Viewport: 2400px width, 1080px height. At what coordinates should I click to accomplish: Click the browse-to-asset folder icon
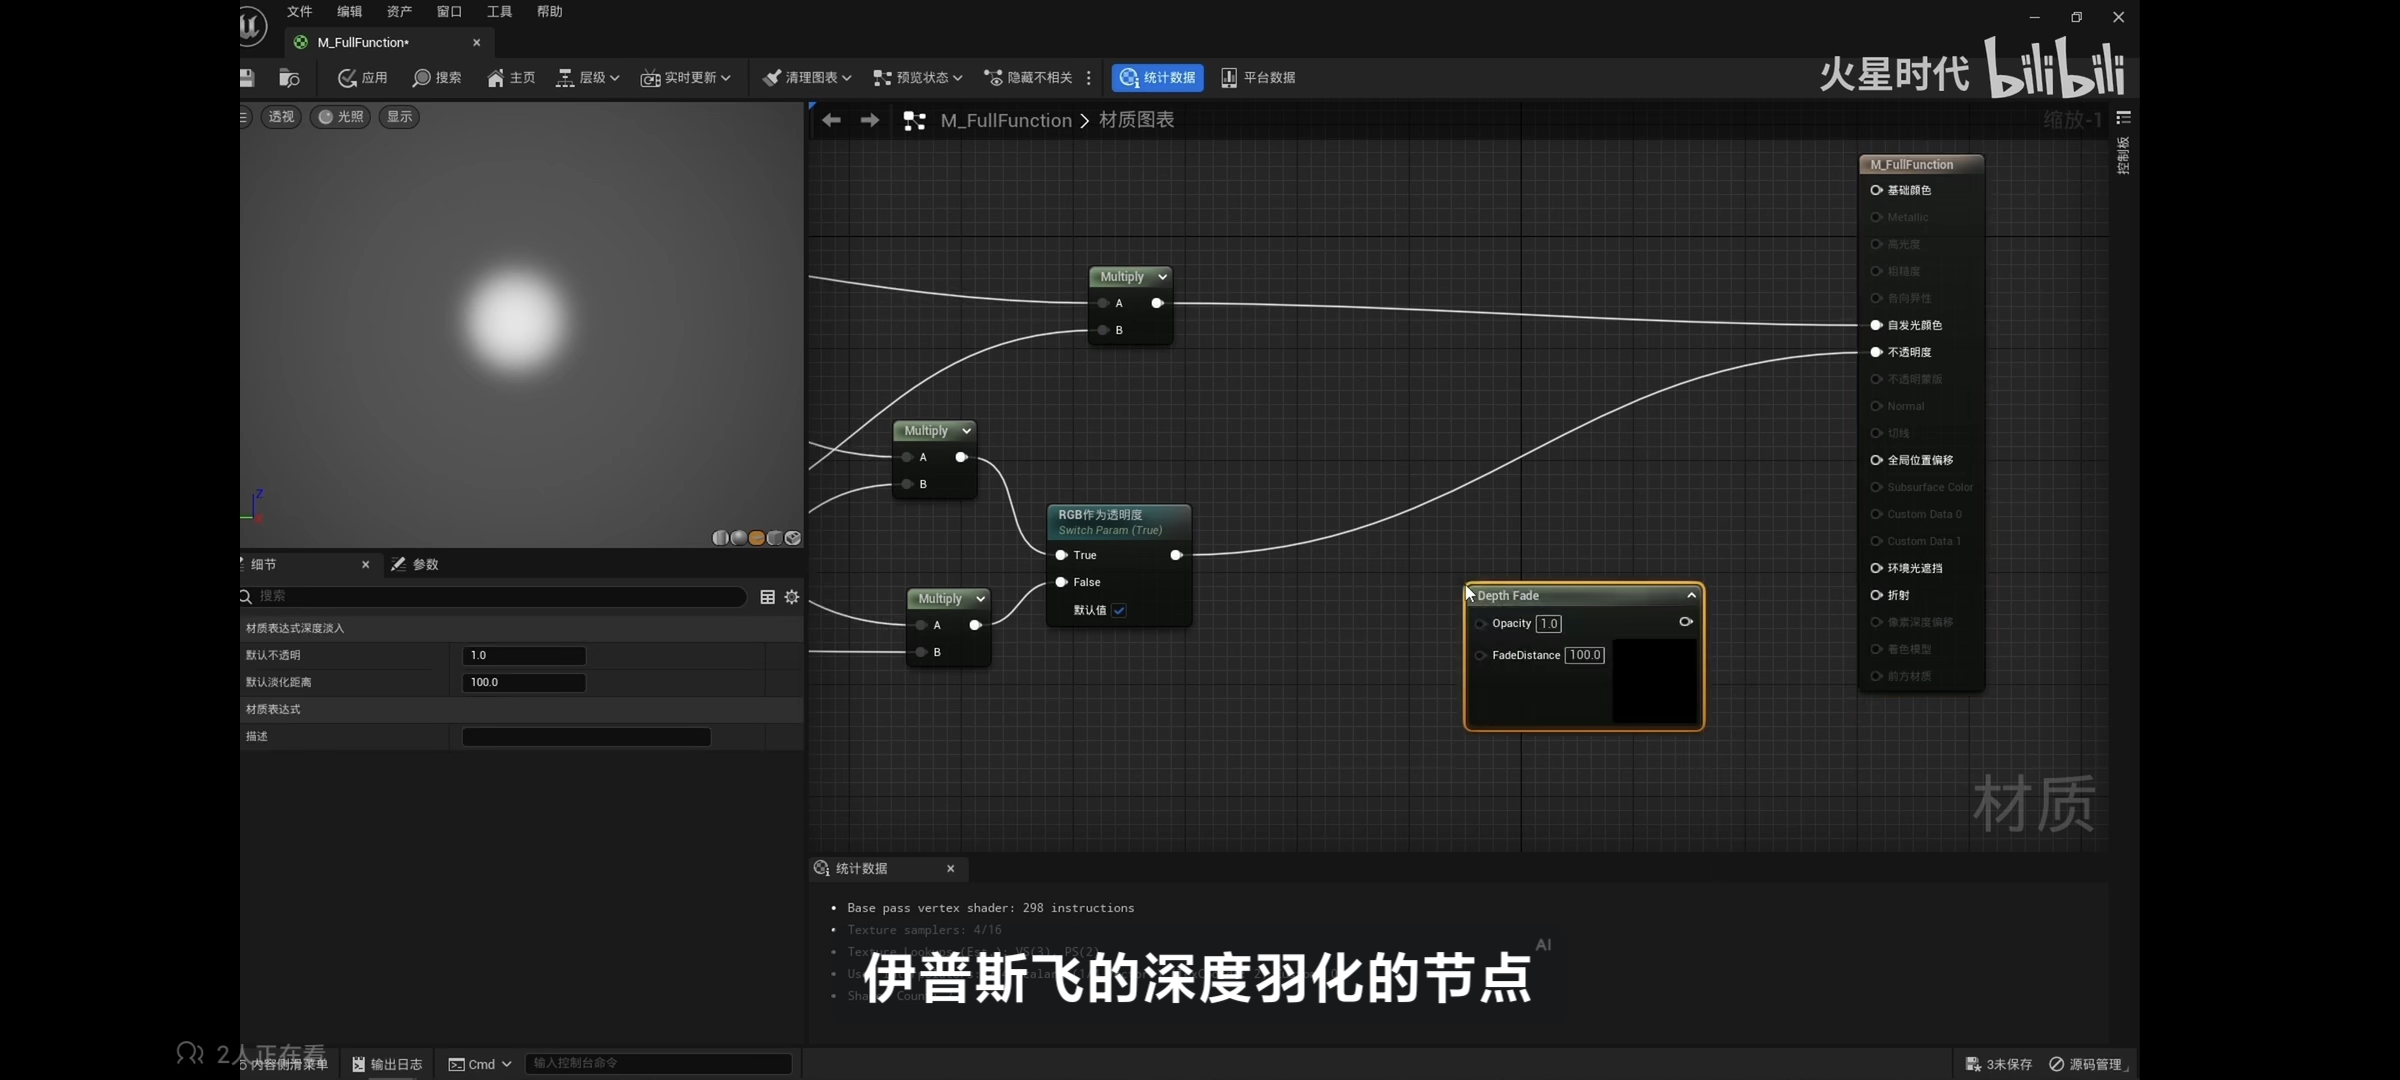[288, 78]
